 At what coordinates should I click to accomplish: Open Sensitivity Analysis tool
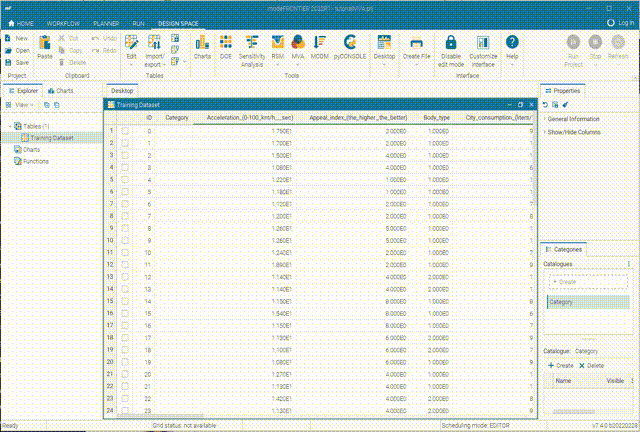point(252,42)
